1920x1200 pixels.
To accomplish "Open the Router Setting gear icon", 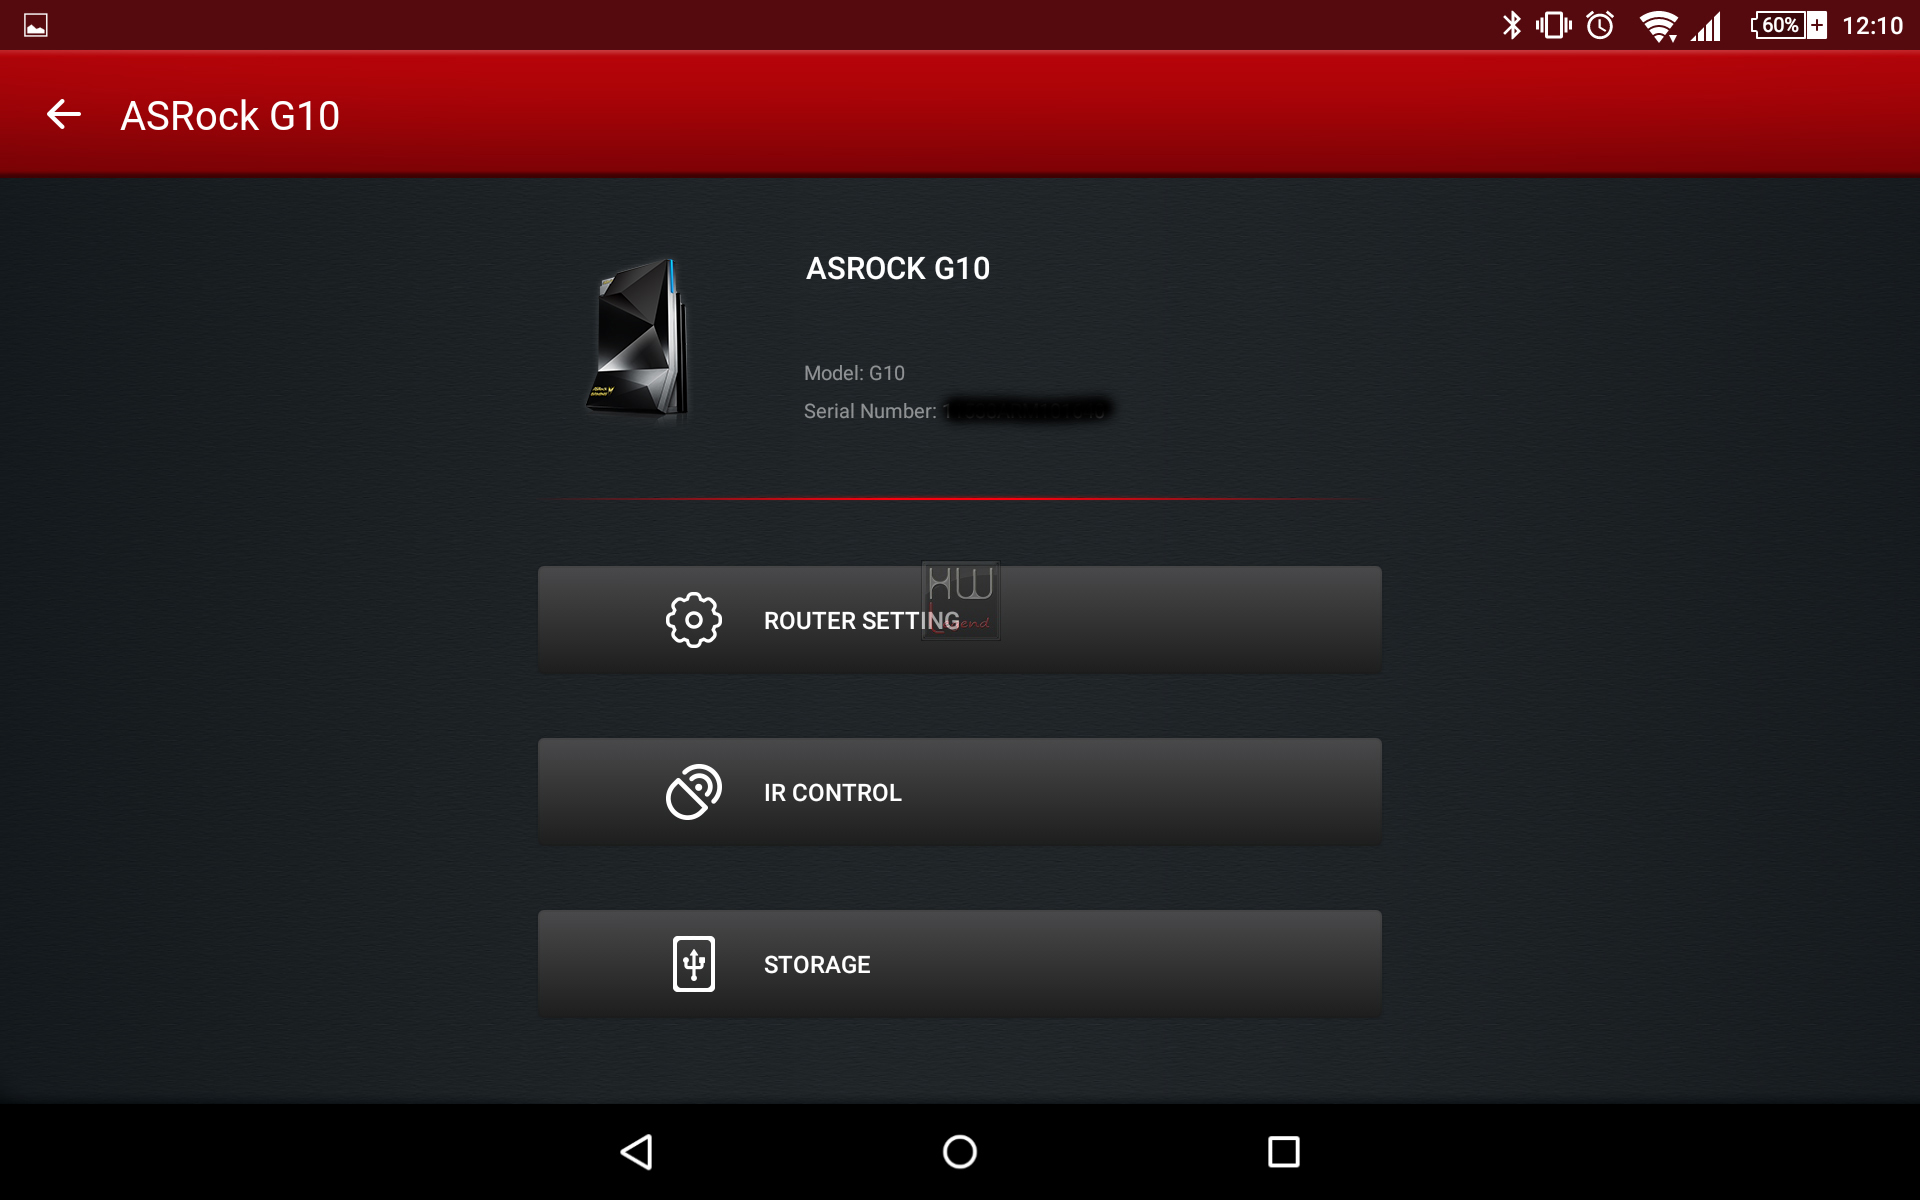I will tap(693, 620).
